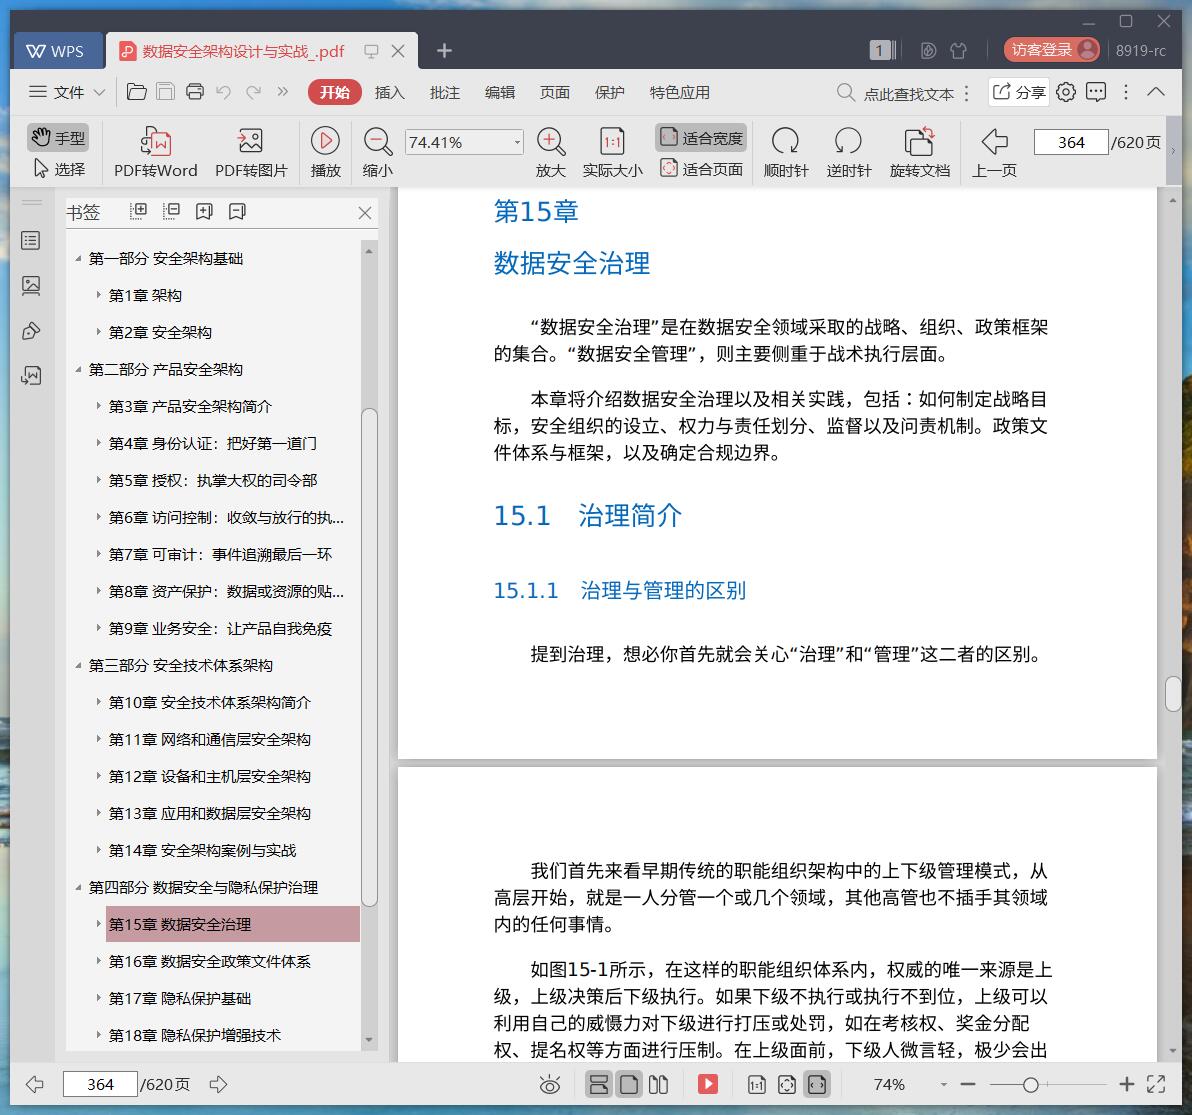Switch to the 保护 ribbon tab
The image size is (1192, 1115).
pyautogui.click(x=610, y=92)
